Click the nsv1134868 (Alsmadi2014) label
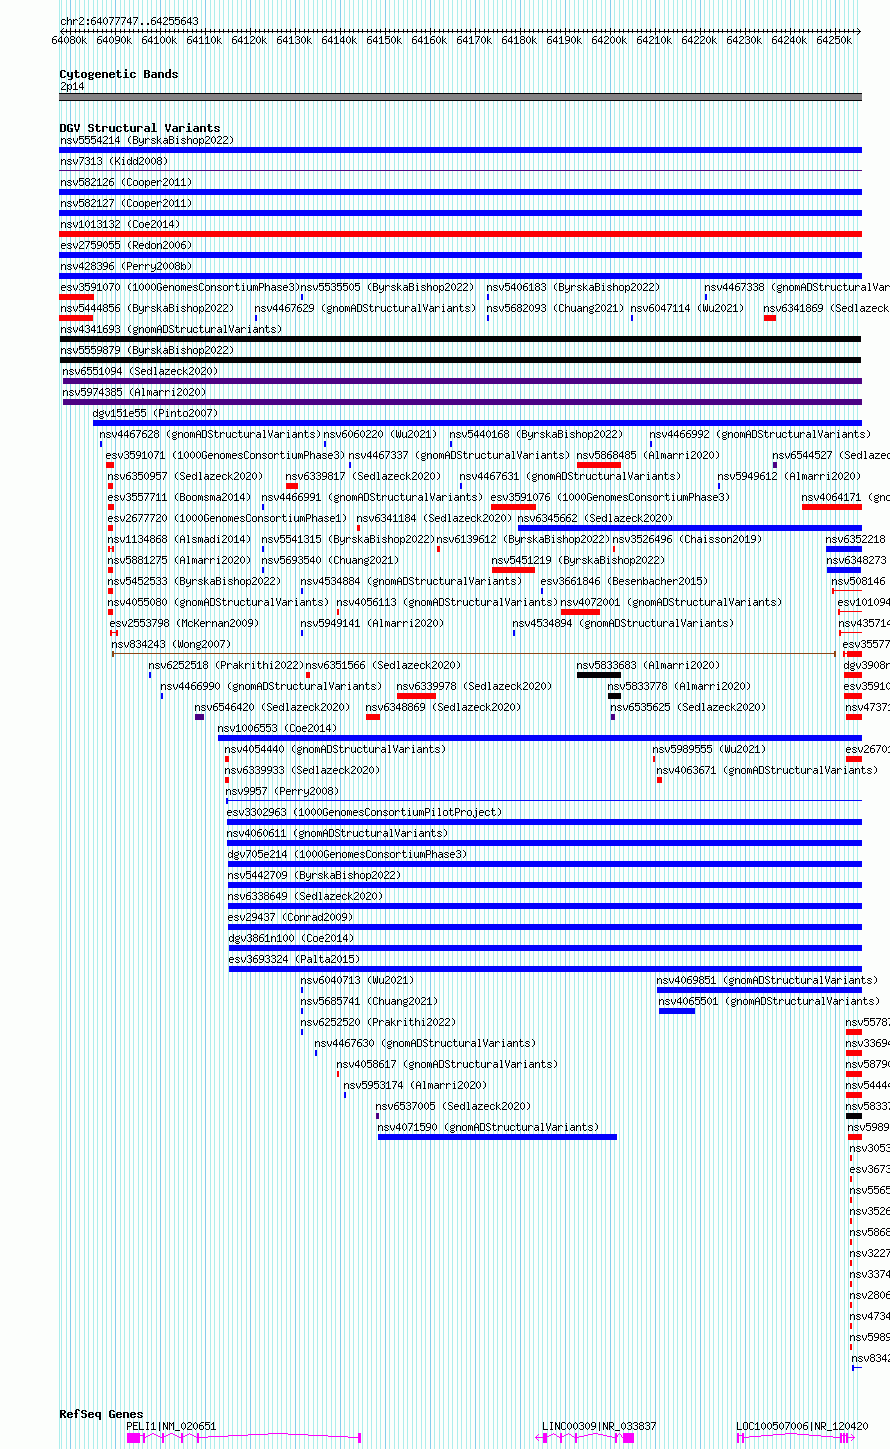Screen dimensions: 890x1449 click(179, 539)
